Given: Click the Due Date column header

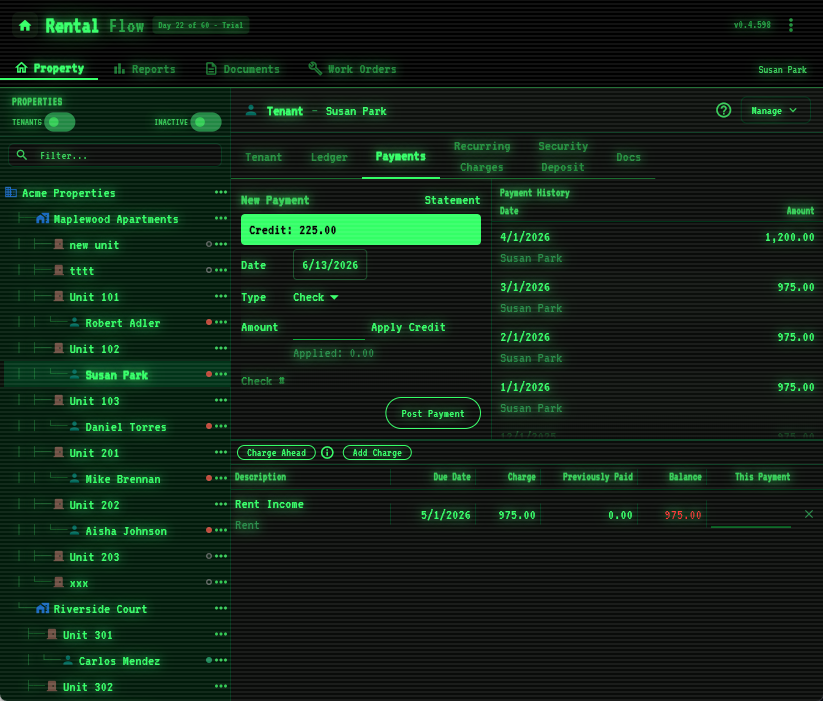Looking at the screenshot, I should [x=452, y=476].
